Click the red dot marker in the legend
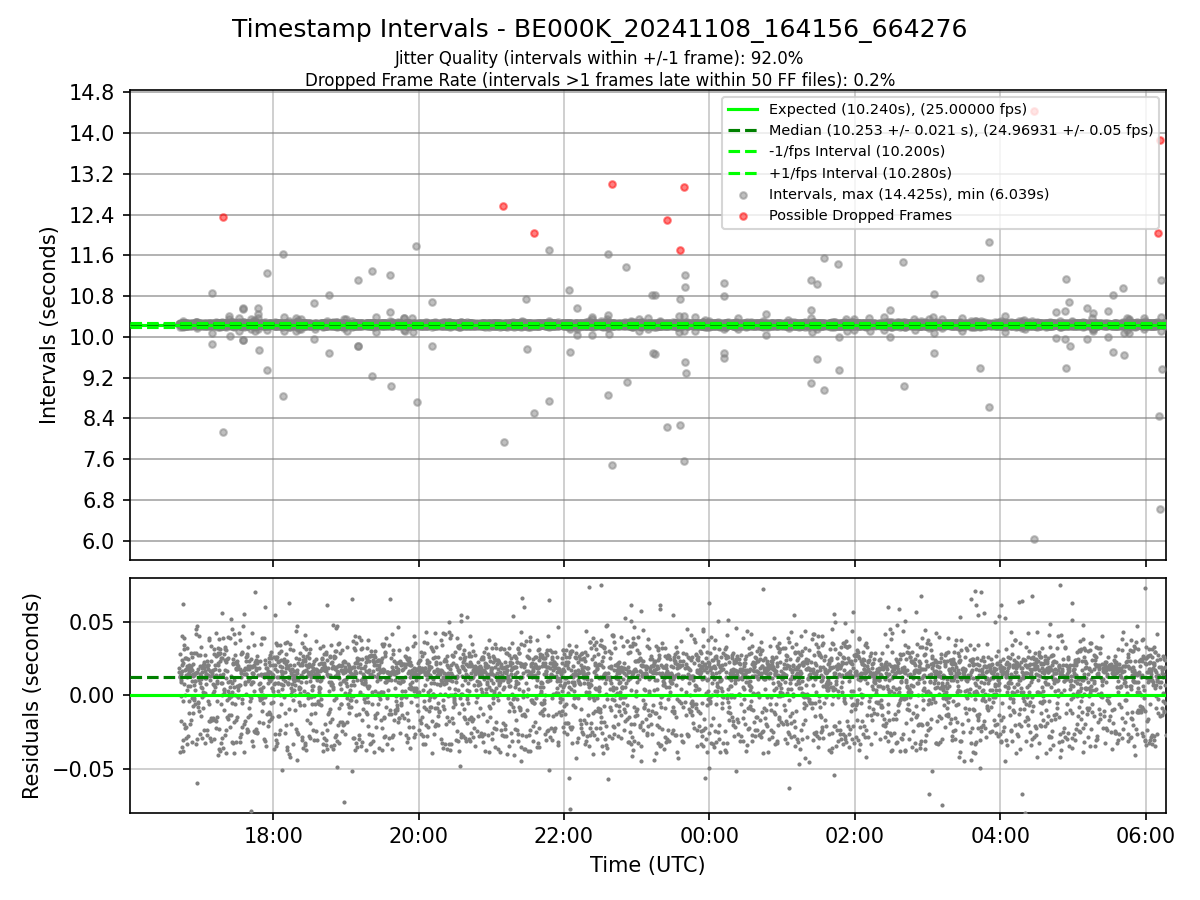The width and height of the screenshot is (1200, 900). (x=743, y=215)
